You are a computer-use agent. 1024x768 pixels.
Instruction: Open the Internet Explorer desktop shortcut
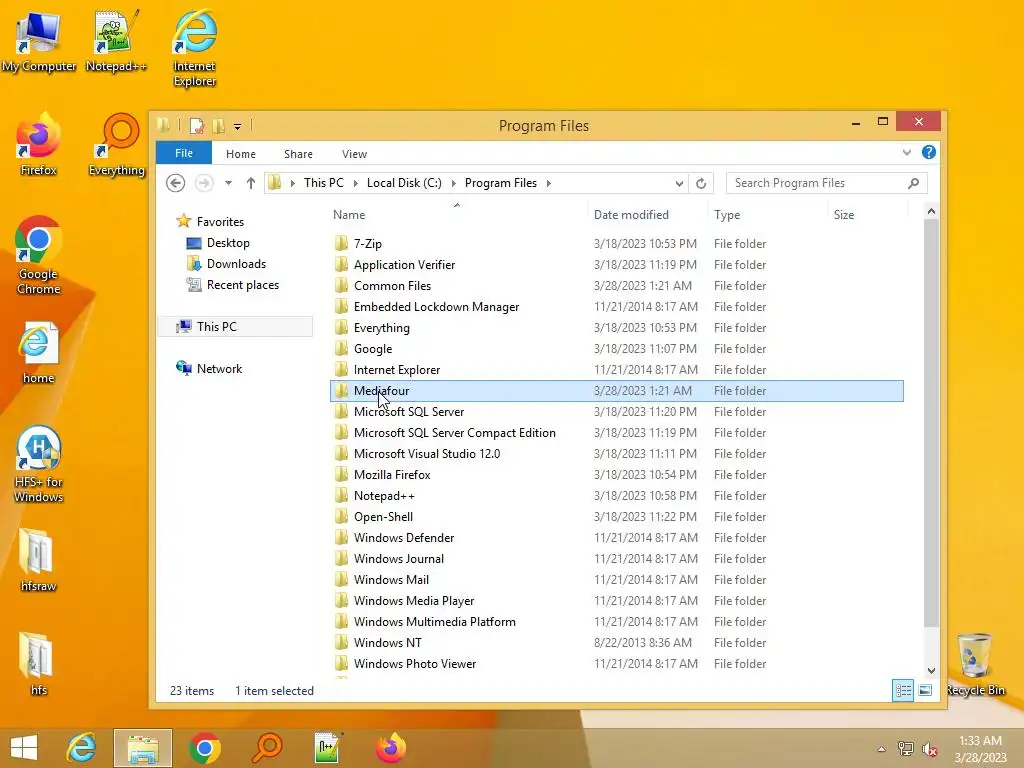coord(195,49)
